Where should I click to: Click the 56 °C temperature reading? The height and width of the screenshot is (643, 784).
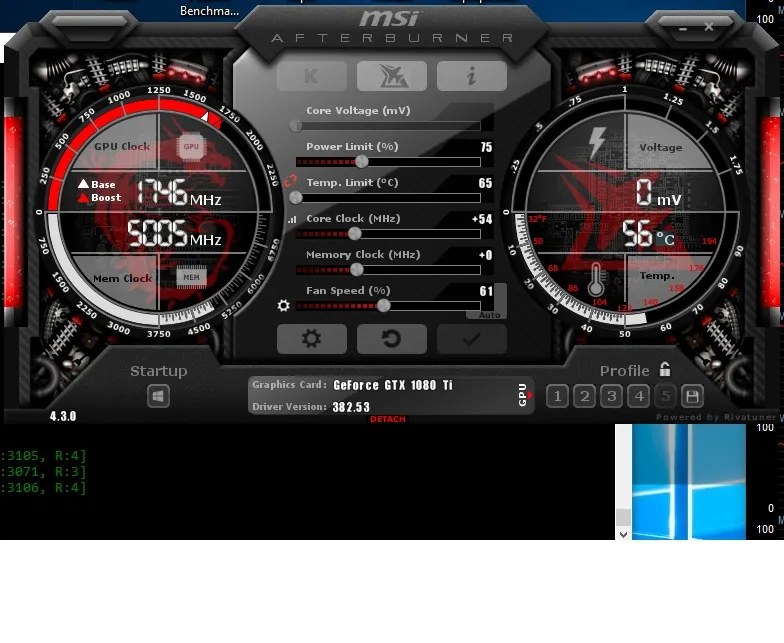(648, 234)
